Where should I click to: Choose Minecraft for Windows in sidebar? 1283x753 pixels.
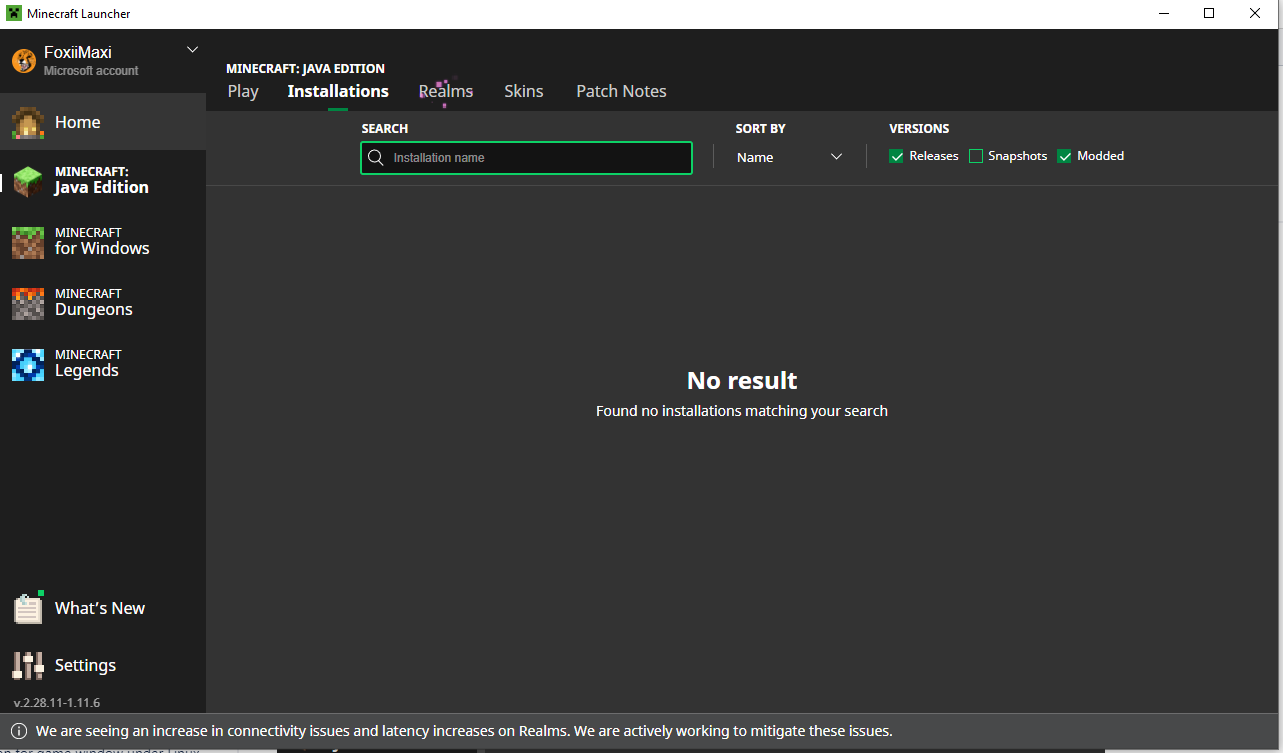[102, 242]
